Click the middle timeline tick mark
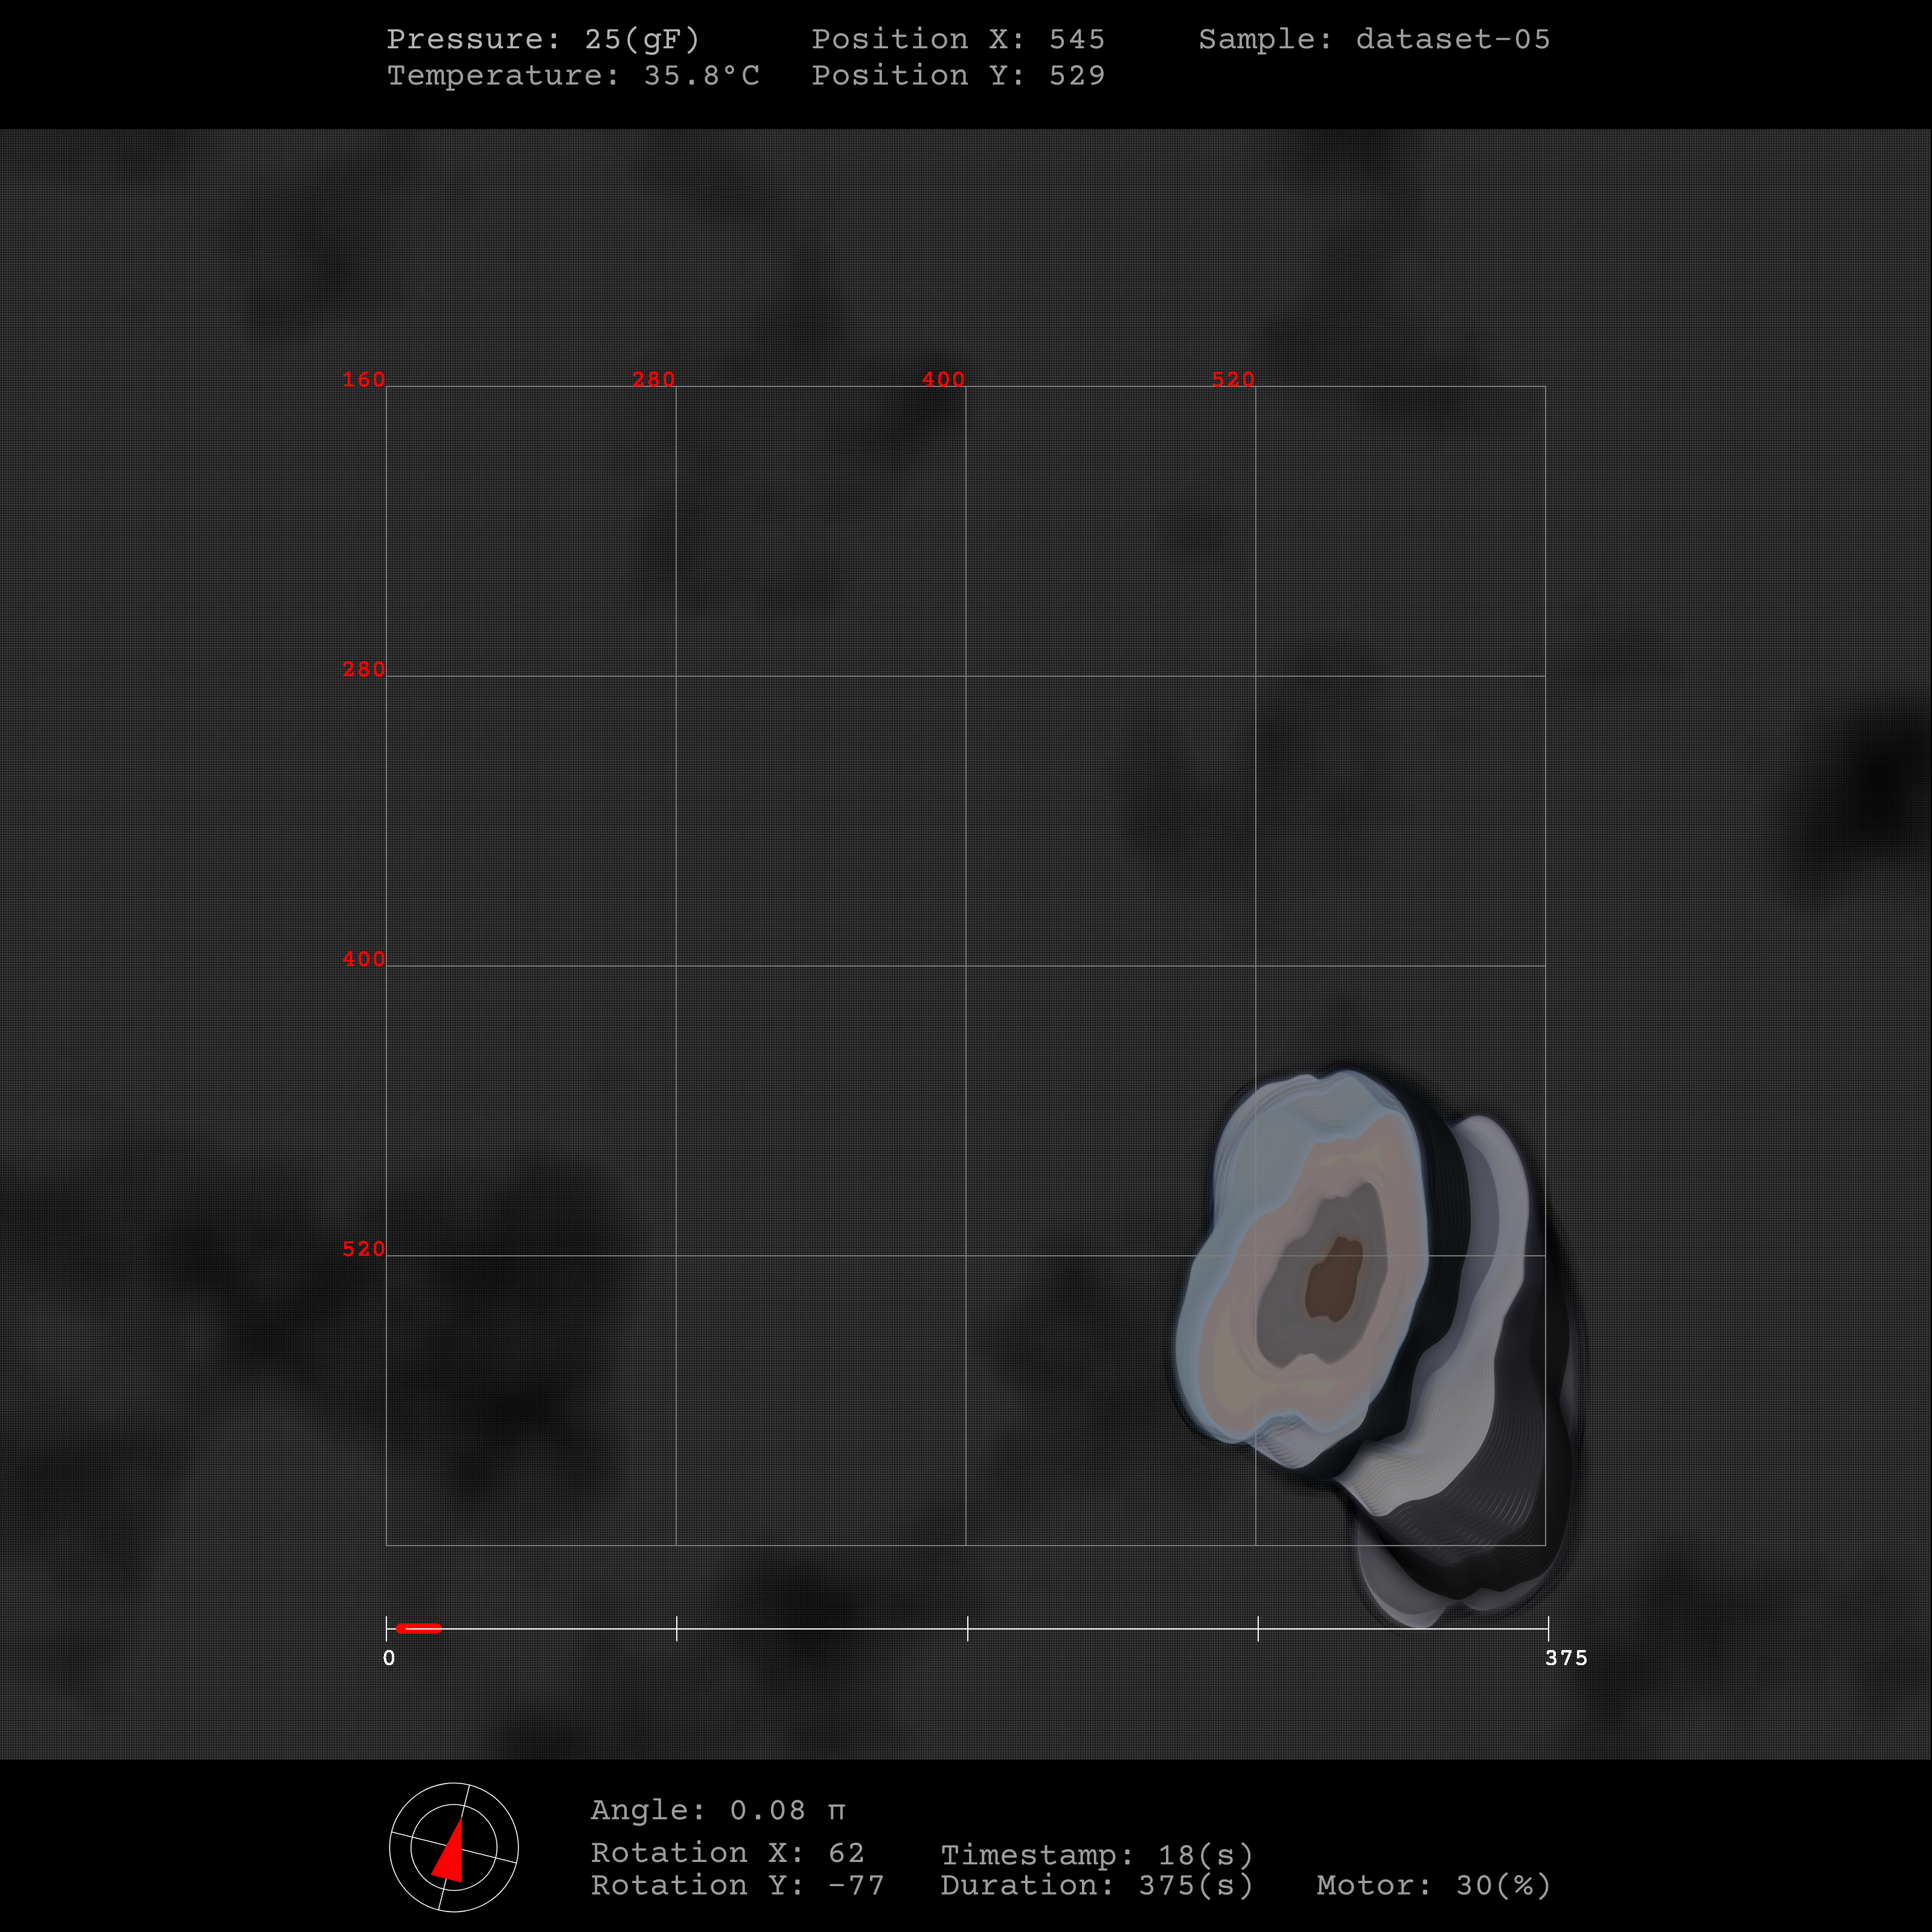The height and width of the screenshot is (1932, 1932). pyautogui.click(x=968, y=1628)
